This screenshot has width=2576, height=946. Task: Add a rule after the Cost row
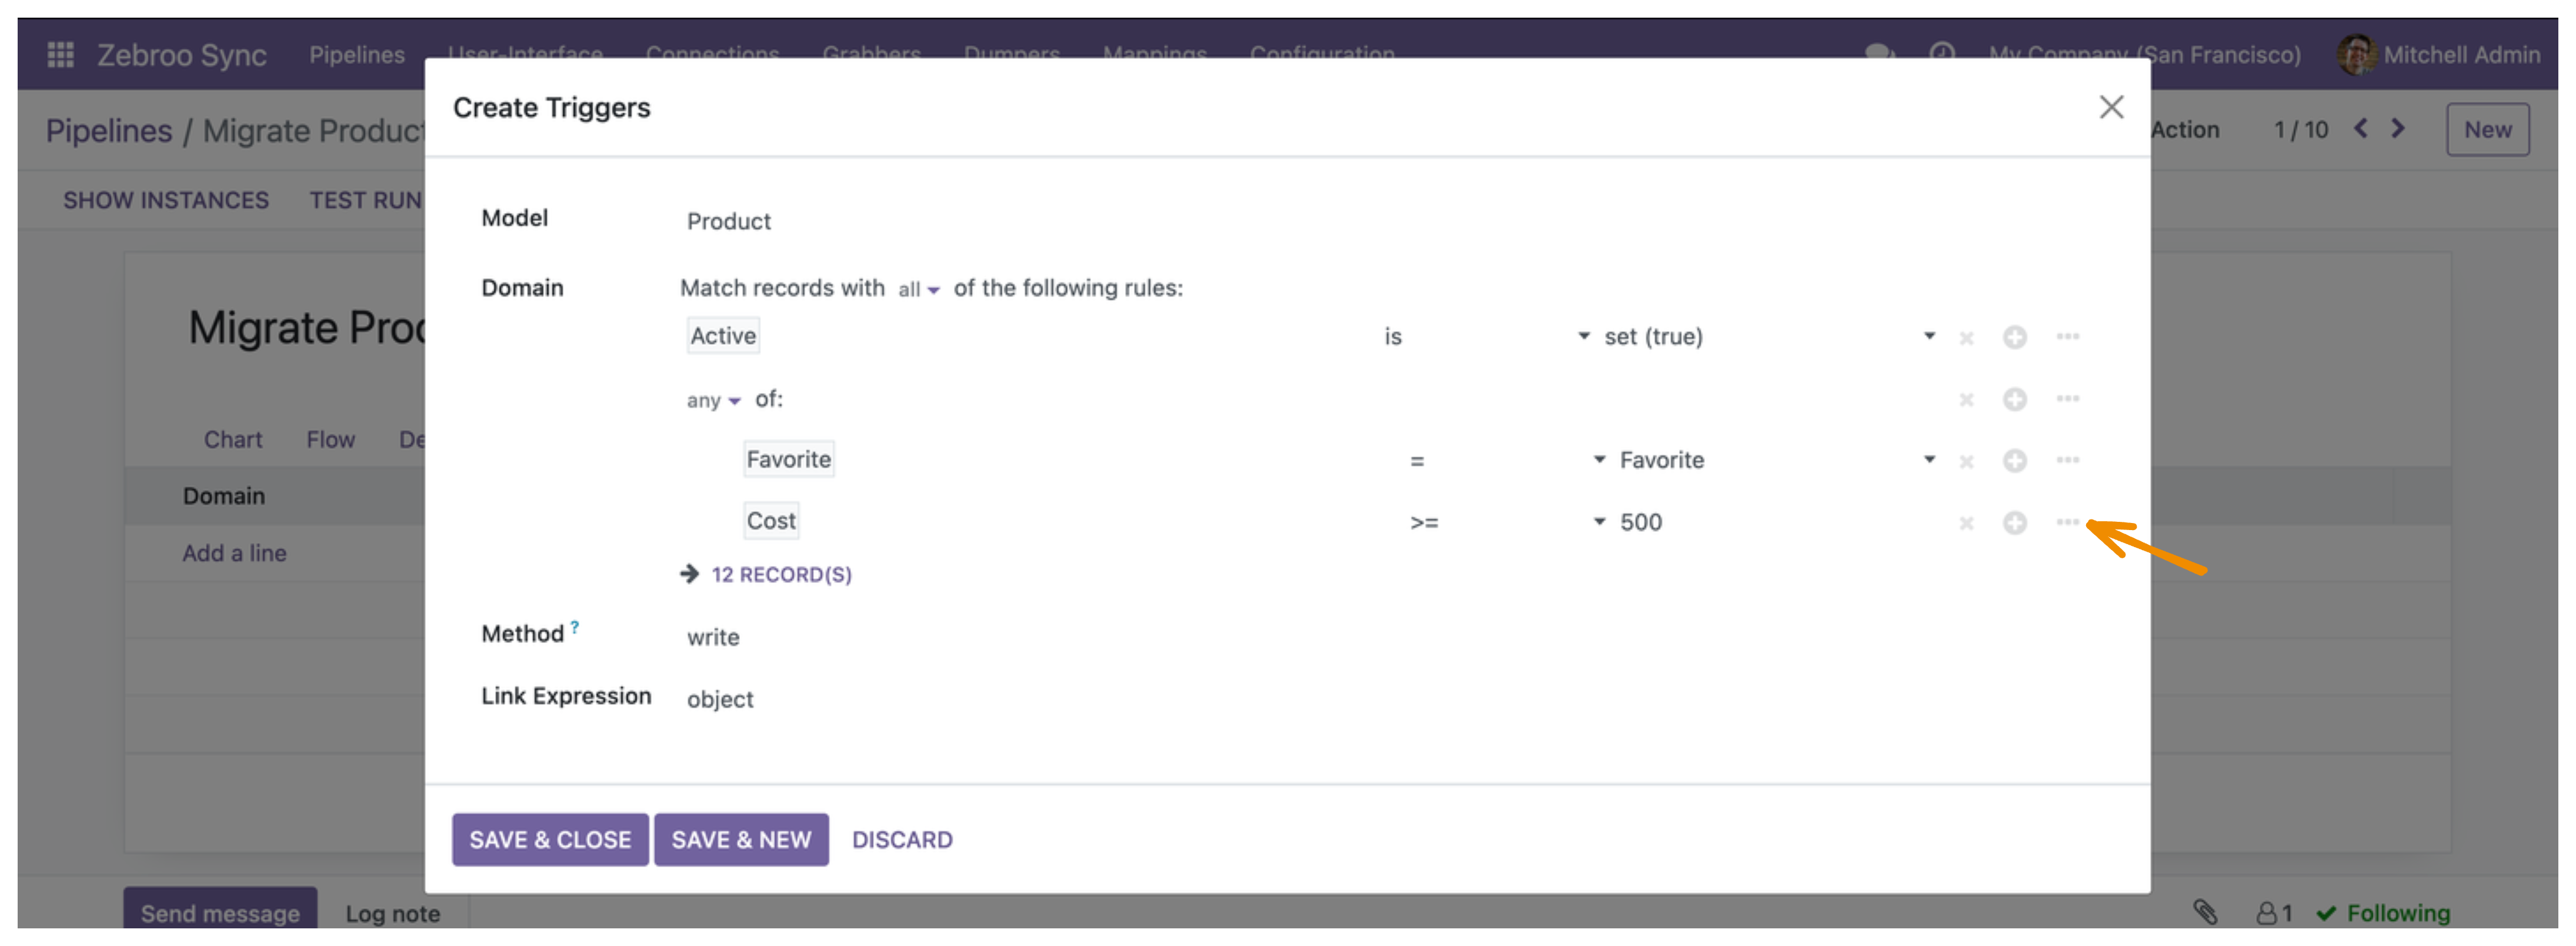pos(2014,523)
